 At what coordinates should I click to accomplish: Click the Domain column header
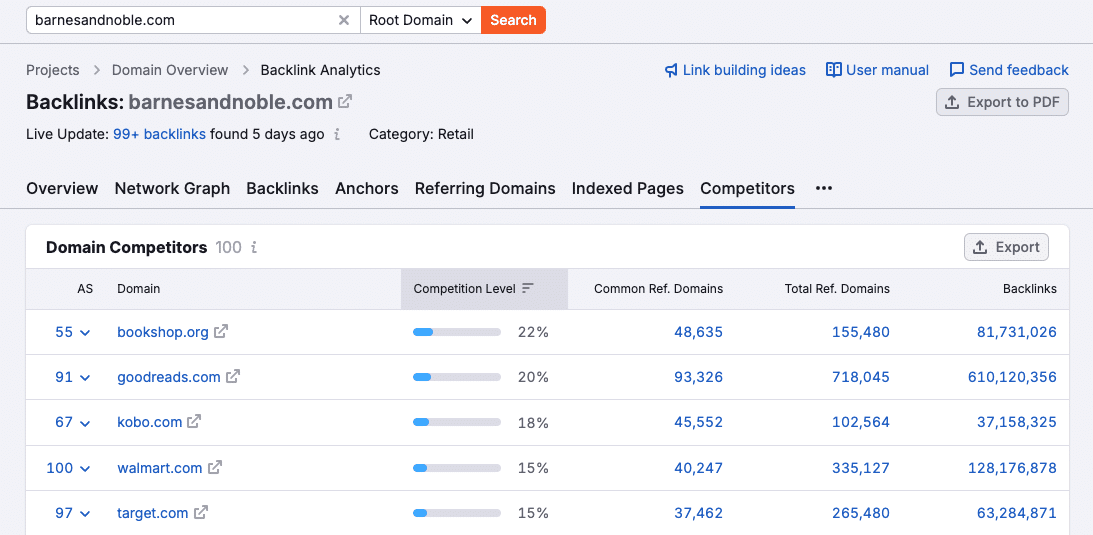point(139,288)
